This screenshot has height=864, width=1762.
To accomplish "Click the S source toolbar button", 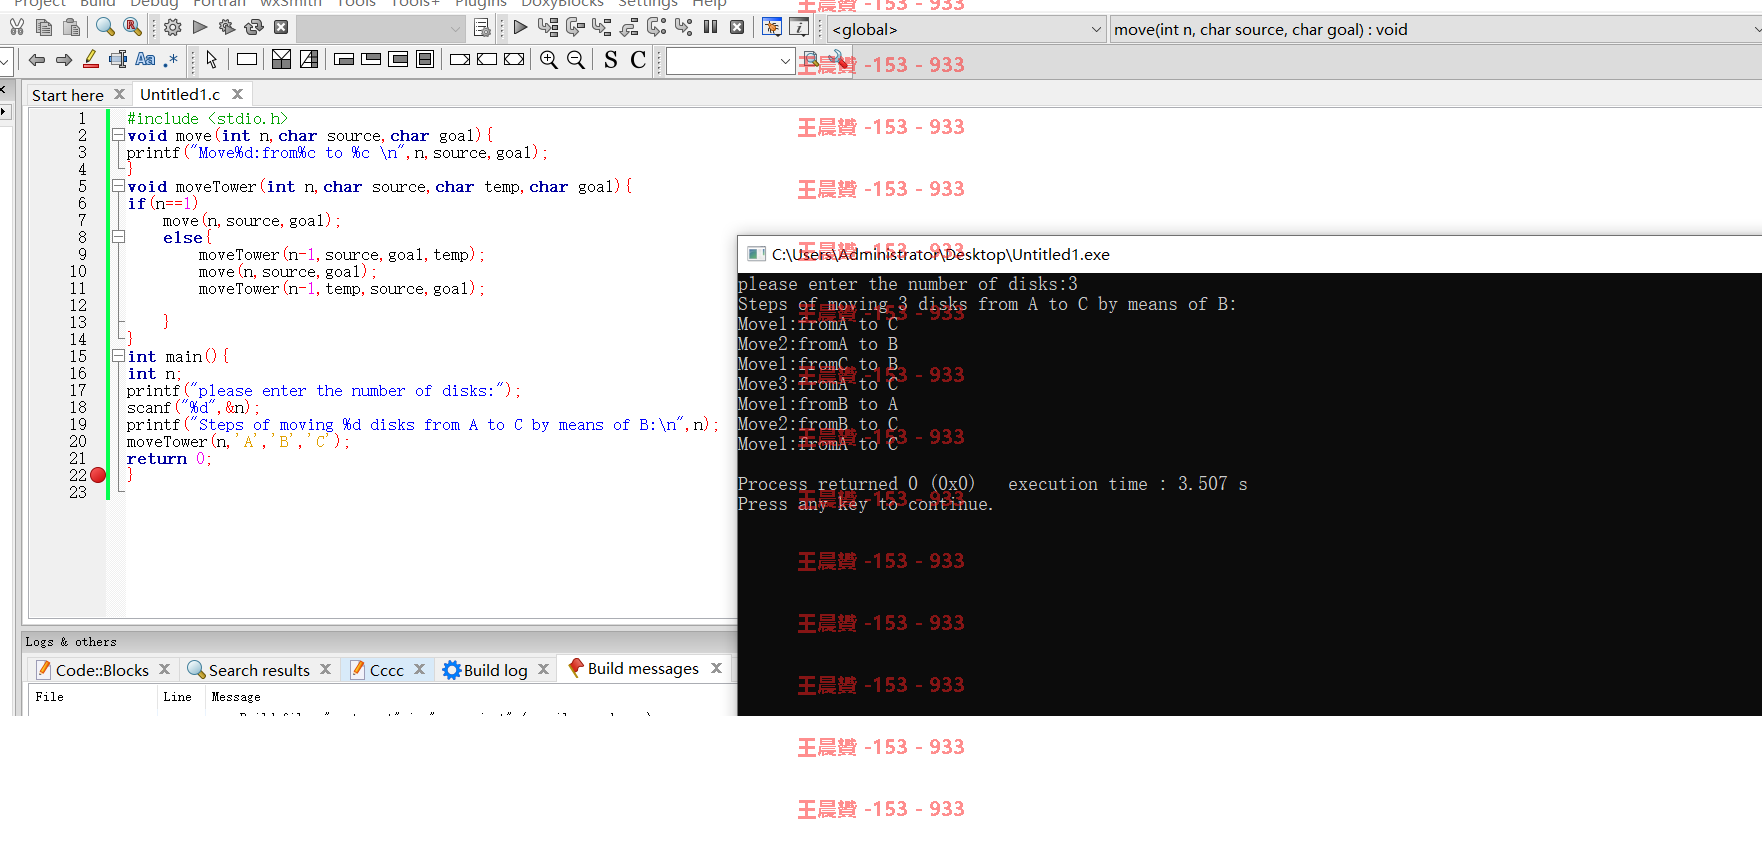I will pyautogui.click(x=611, y=60).
